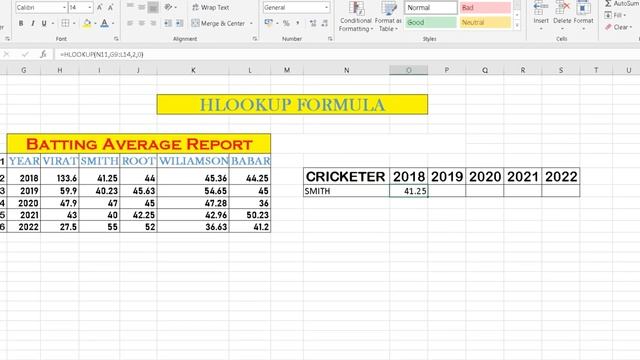Apply Bad cell style
Image resolution: width=640 pixels, height=360 pixels.
(485, 7)
